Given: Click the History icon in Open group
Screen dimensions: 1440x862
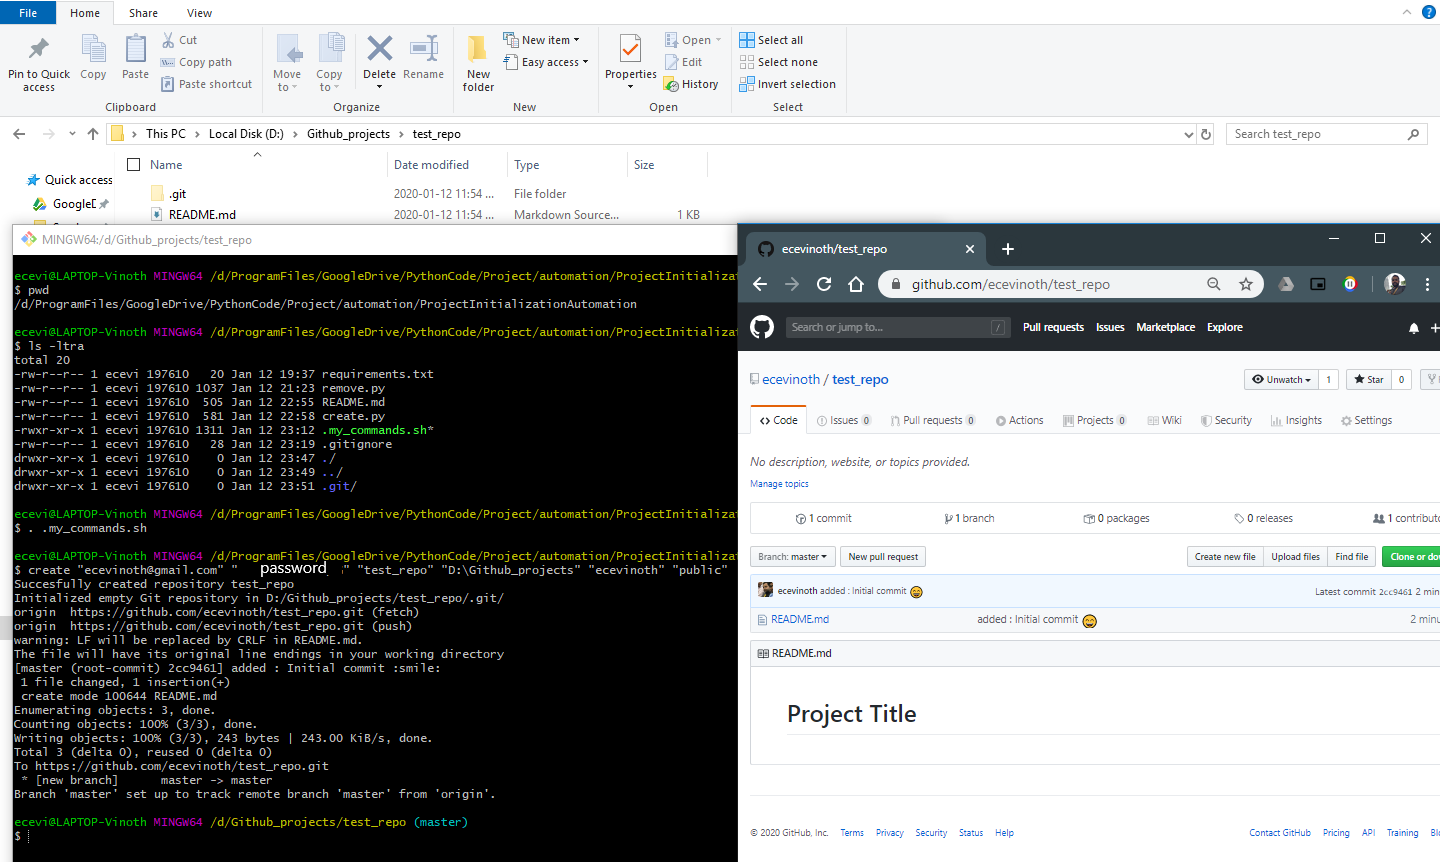Looking at the screenshot, I should click(x=672, y=84).
